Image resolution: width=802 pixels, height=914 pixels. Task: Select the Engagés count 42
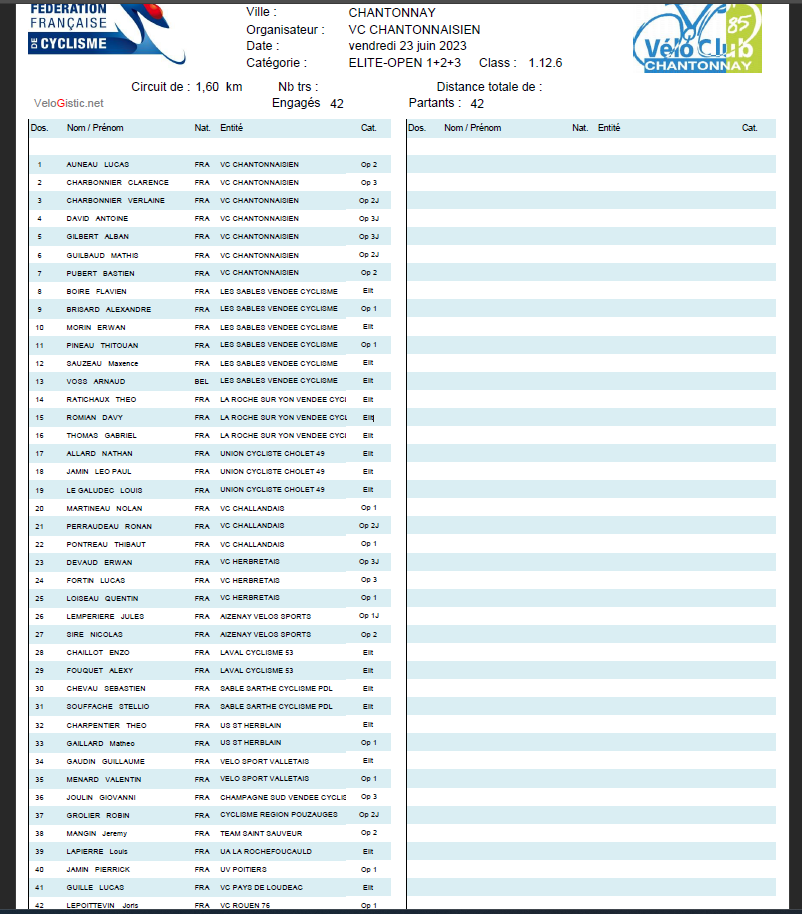pyautogui.click(x=337, y=104)
